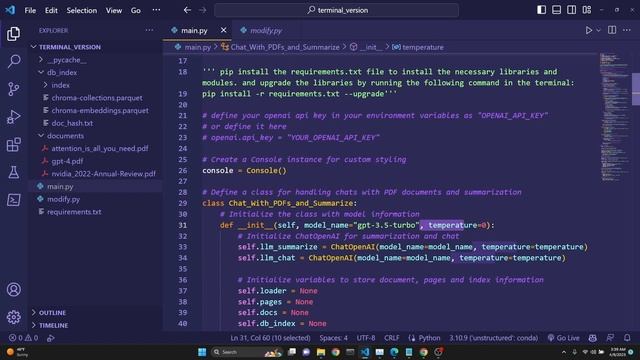Open the Selection menu
The height and width of the screenshot is (360, 640).
pos(82,11)
